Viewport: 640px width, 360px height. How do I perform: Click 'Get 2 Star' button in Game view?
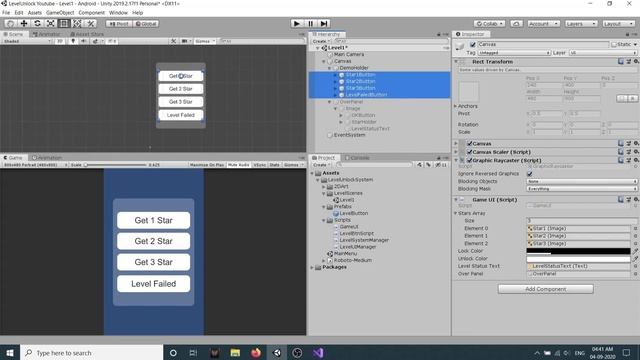tap(153, 241)
